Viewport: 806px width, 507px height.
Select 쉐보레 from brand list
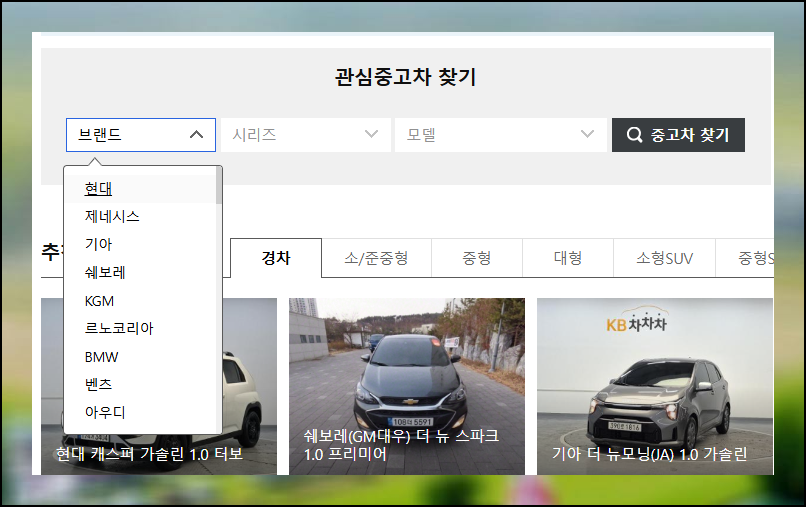click(140, 273)
